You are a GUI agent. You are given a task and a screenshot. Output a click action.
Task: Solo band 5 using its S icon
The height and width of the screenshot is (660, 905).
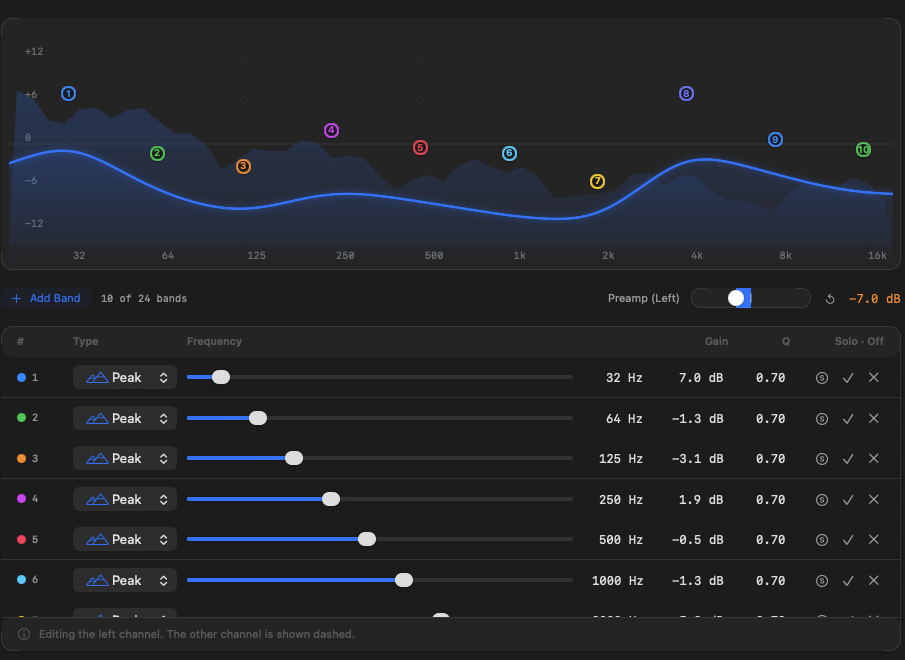click(x=822, y=539)
